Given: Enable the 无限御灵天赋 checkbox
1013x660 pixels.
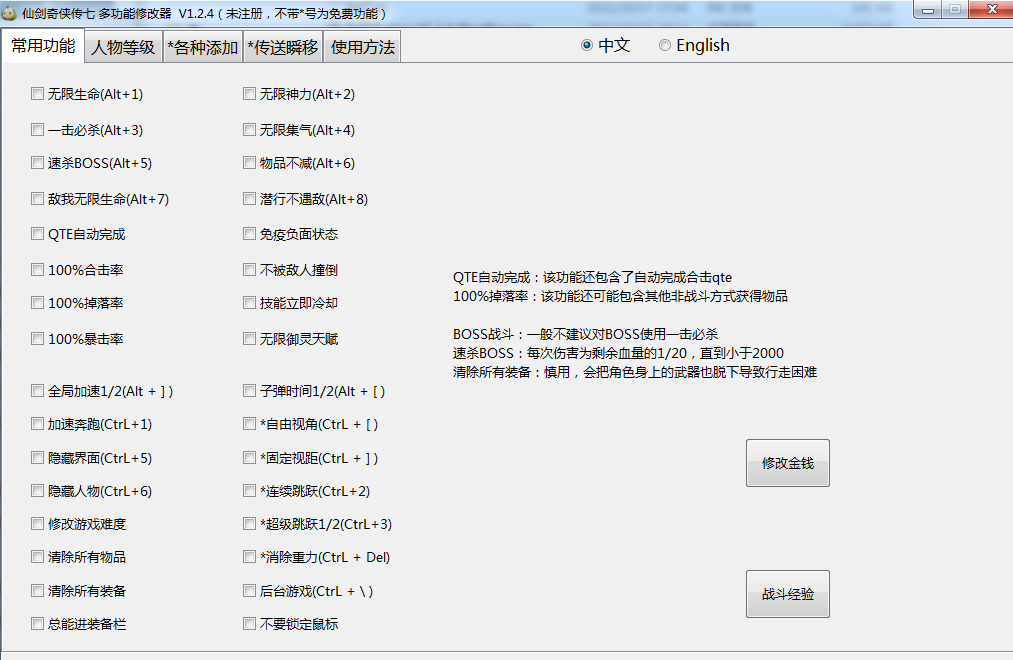Looking at the screenshot, I should pos(249,339).
